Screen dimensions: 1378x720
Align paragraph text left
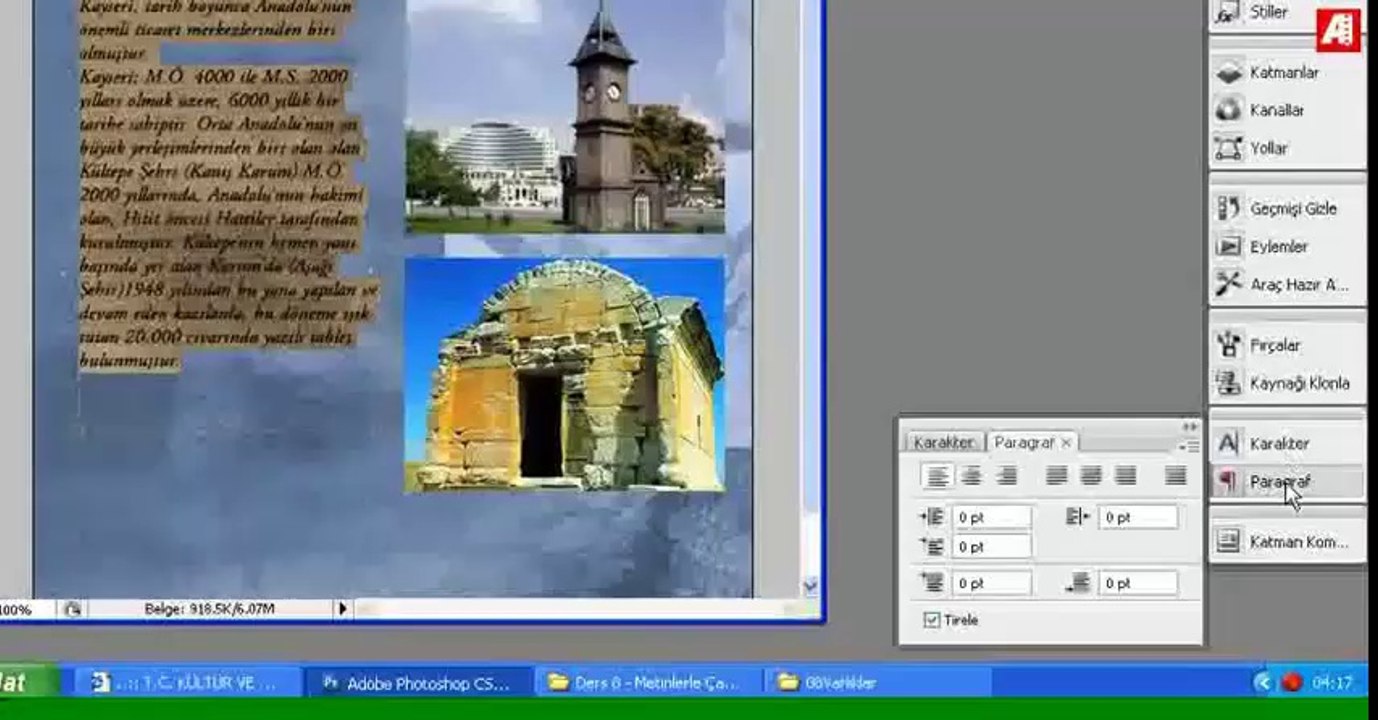pos(937,477)
